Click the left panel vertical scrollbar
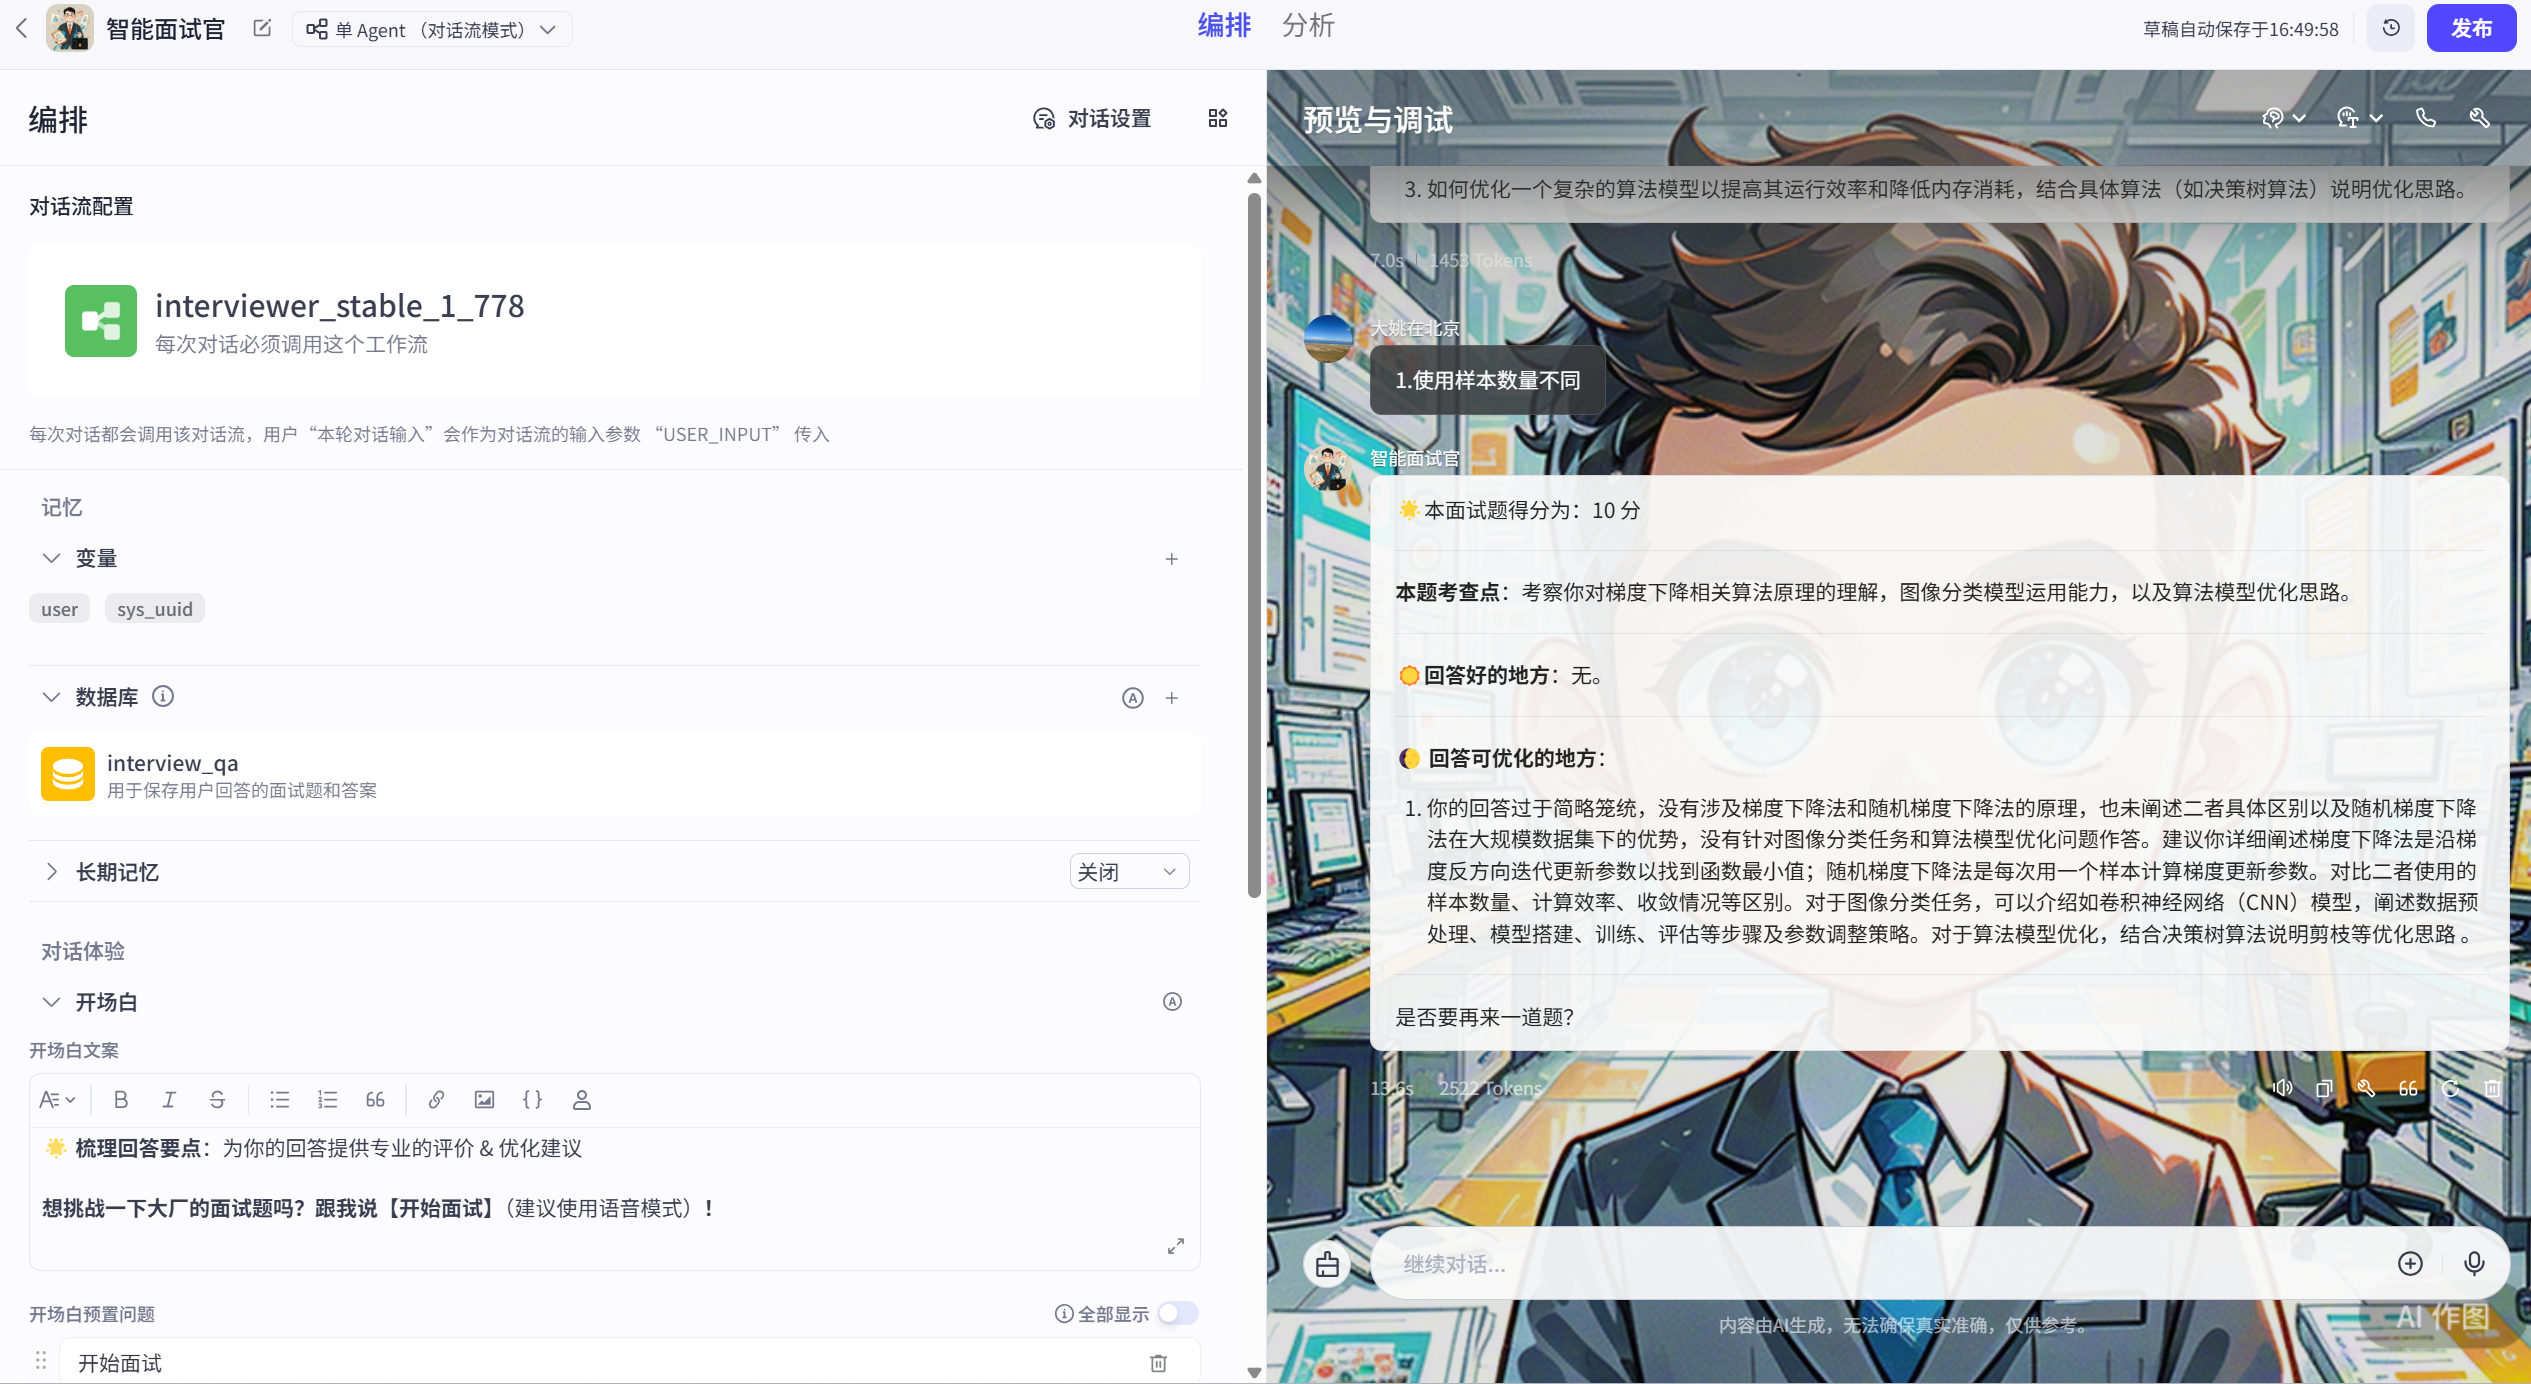This screenshot has height=1384, width=2531. 1254,545
